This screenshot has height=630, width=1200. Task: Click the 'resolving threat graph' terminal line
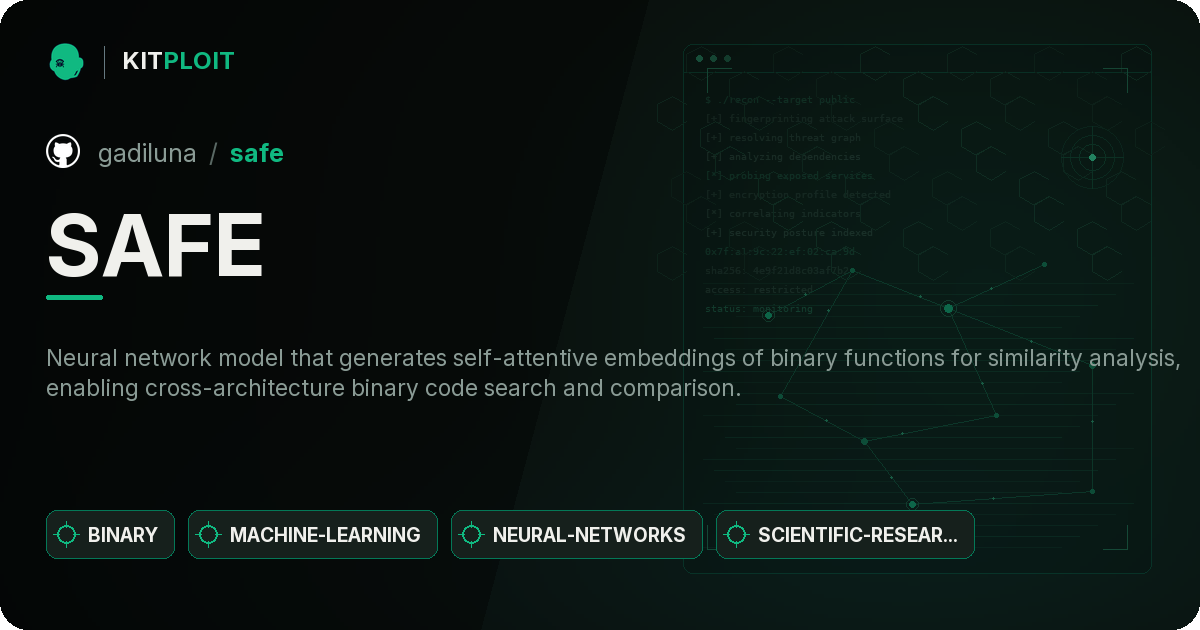tap(782, 138)
